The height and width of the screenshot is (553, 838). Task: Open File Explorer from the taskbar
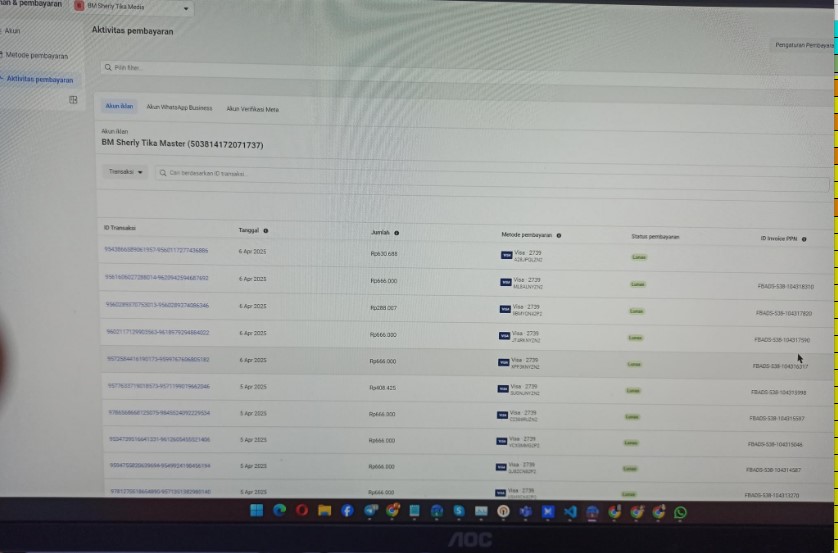pyautogui.click(x=323, y=511)
